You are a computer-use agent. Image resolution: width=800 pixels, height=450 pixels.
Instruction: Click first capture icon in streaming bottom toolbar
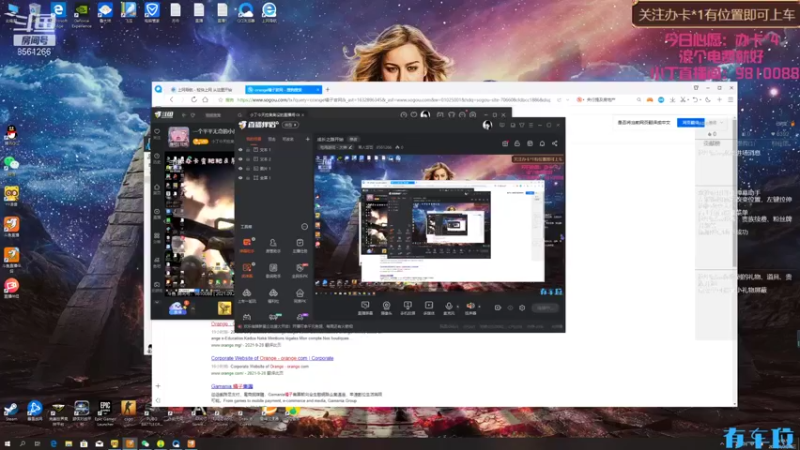click(365, 307)
